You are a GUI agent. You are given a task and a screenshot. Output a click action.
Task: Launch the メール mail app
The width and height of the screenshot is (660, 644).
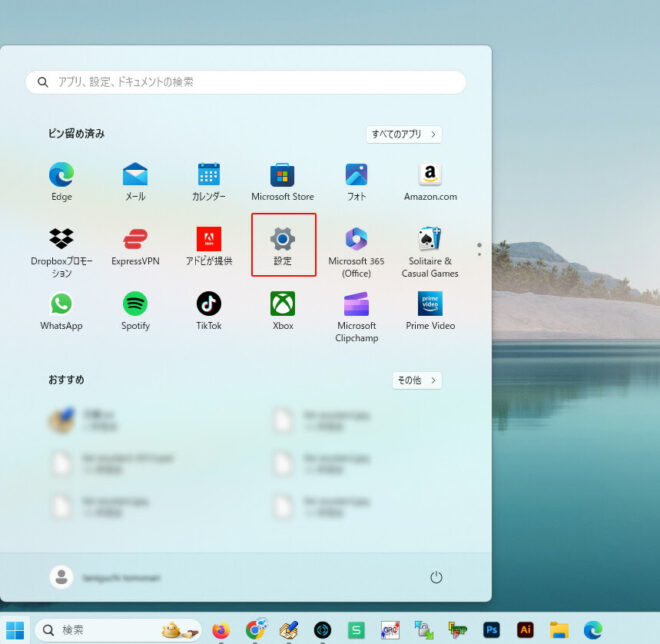click(135, 181)
